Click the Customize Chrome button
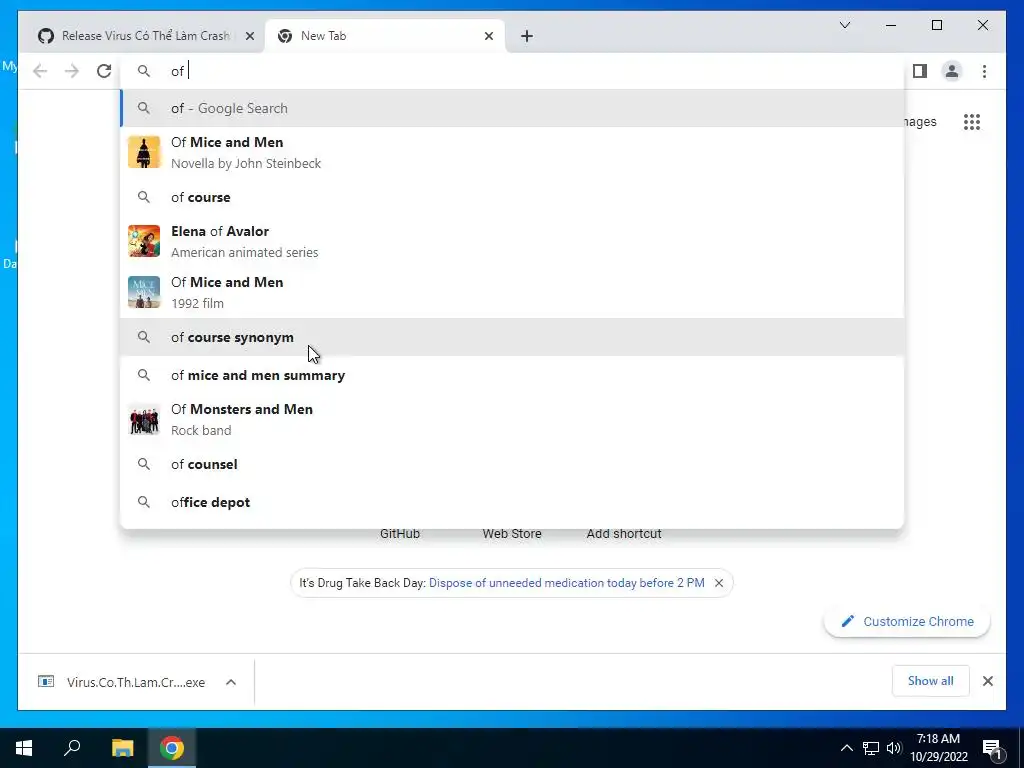Screen dimensions: 1024x768 [907, 621]
